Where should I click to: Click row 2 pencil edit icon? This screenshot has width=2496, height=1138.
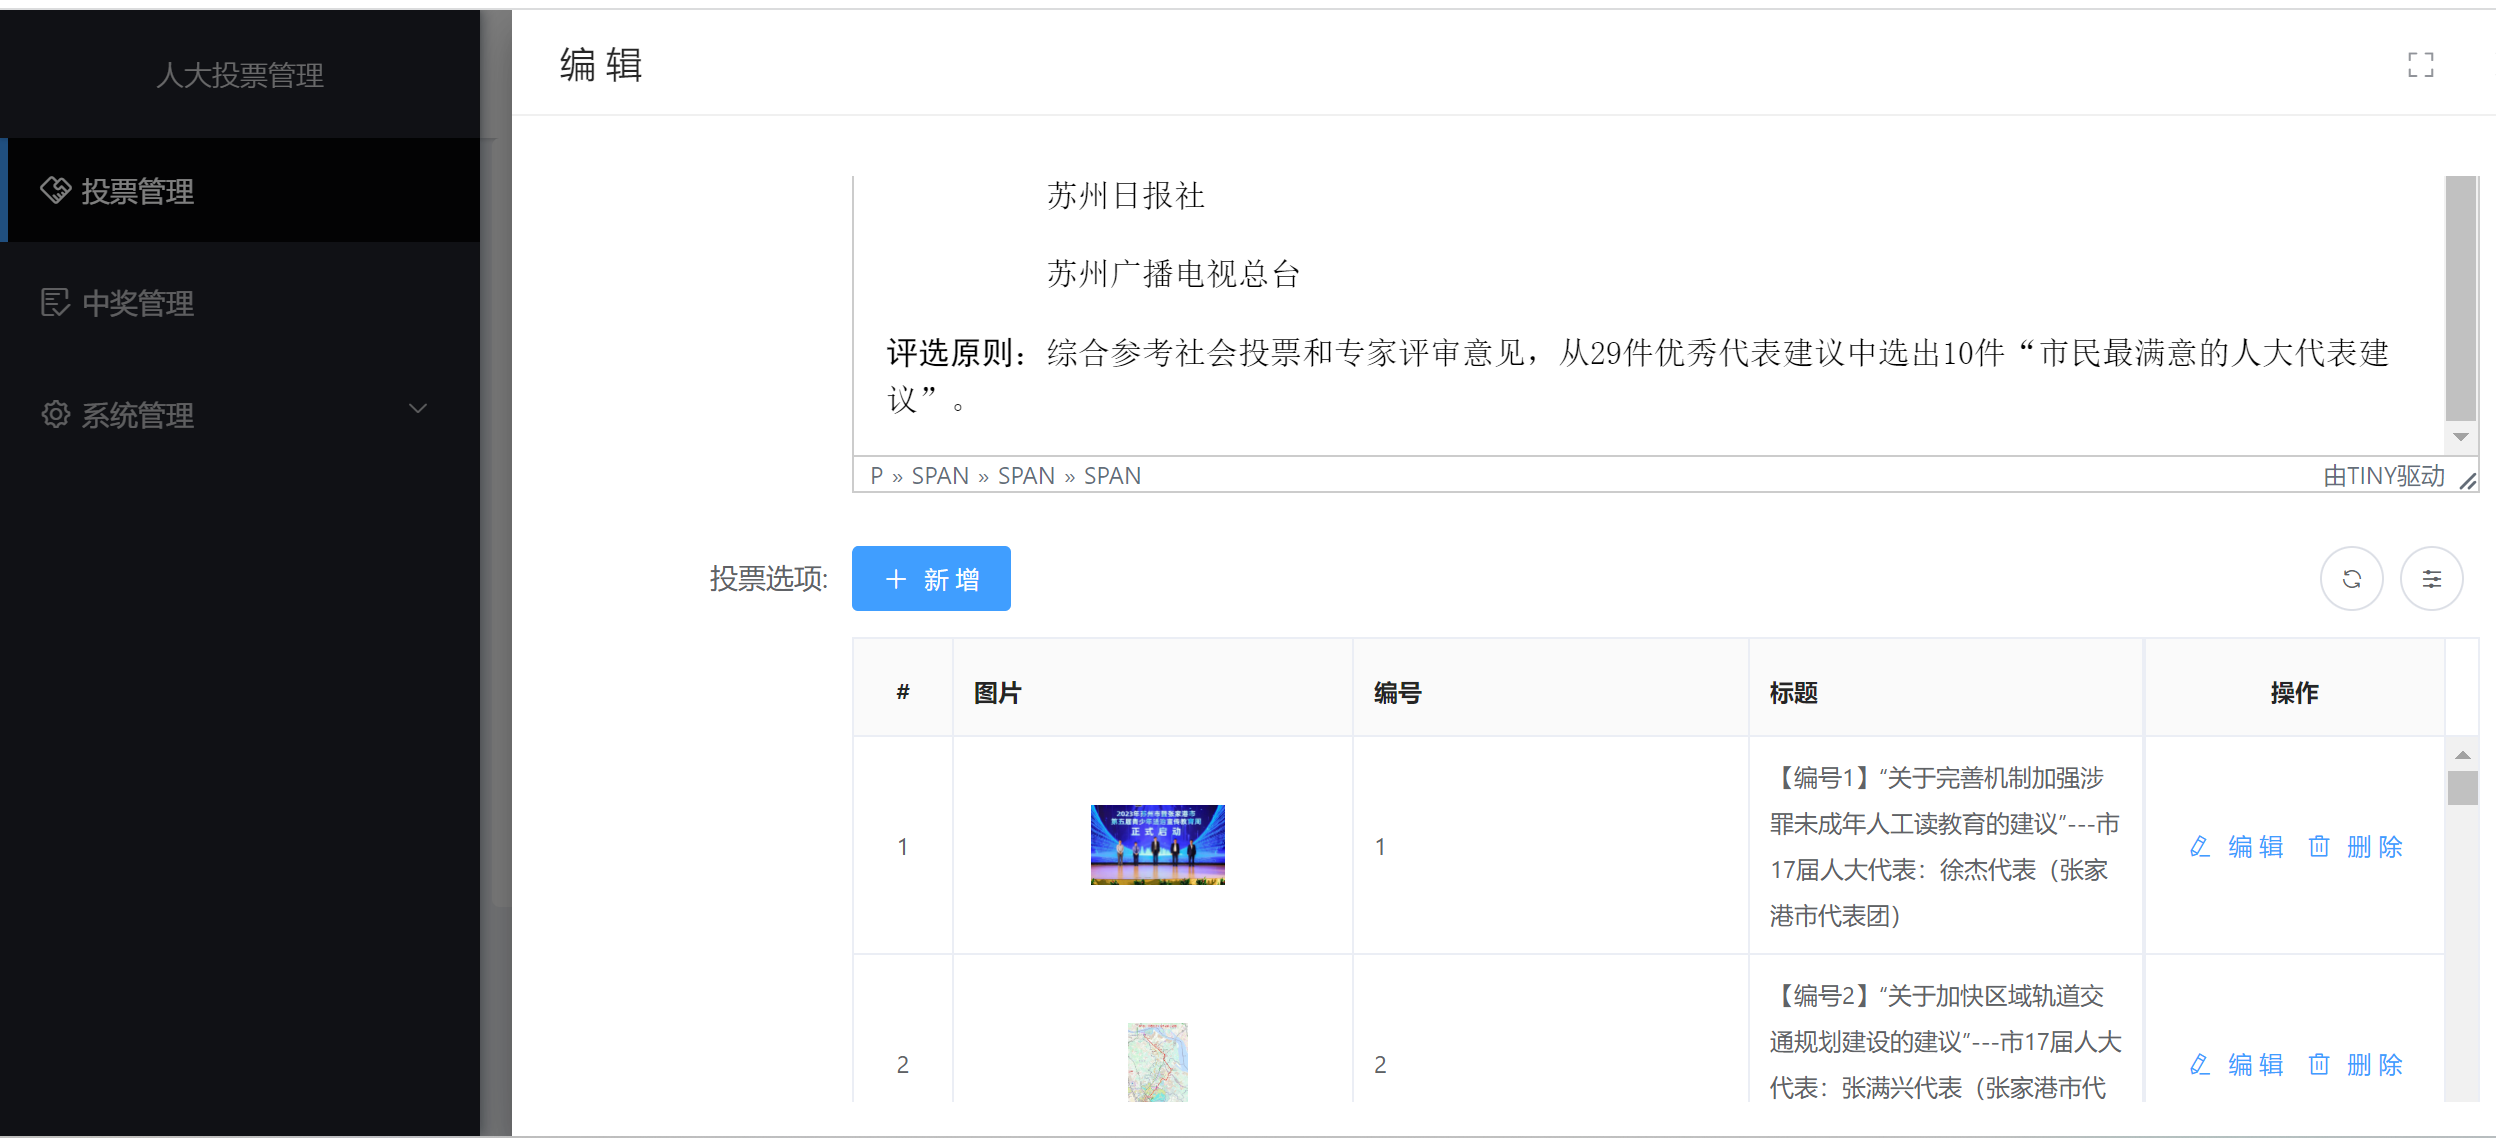click(2200, 1064)
